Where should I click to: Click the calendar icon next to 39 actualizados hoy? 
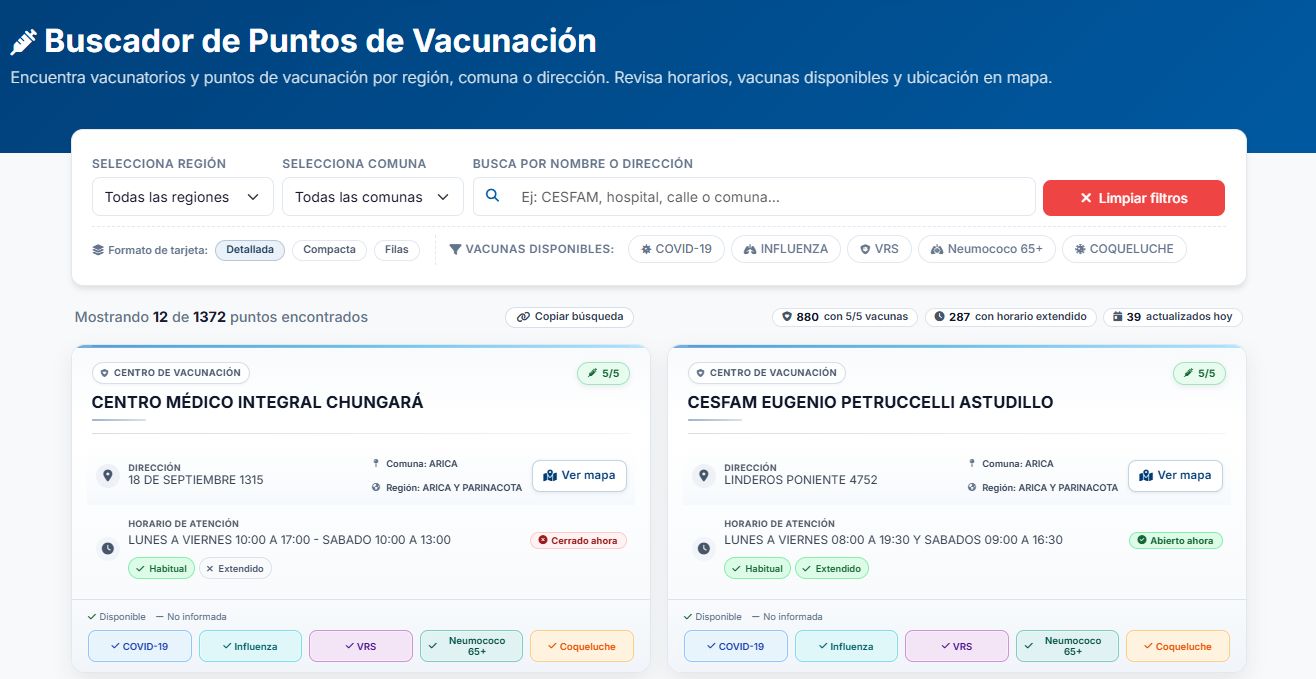(1118, 316)
